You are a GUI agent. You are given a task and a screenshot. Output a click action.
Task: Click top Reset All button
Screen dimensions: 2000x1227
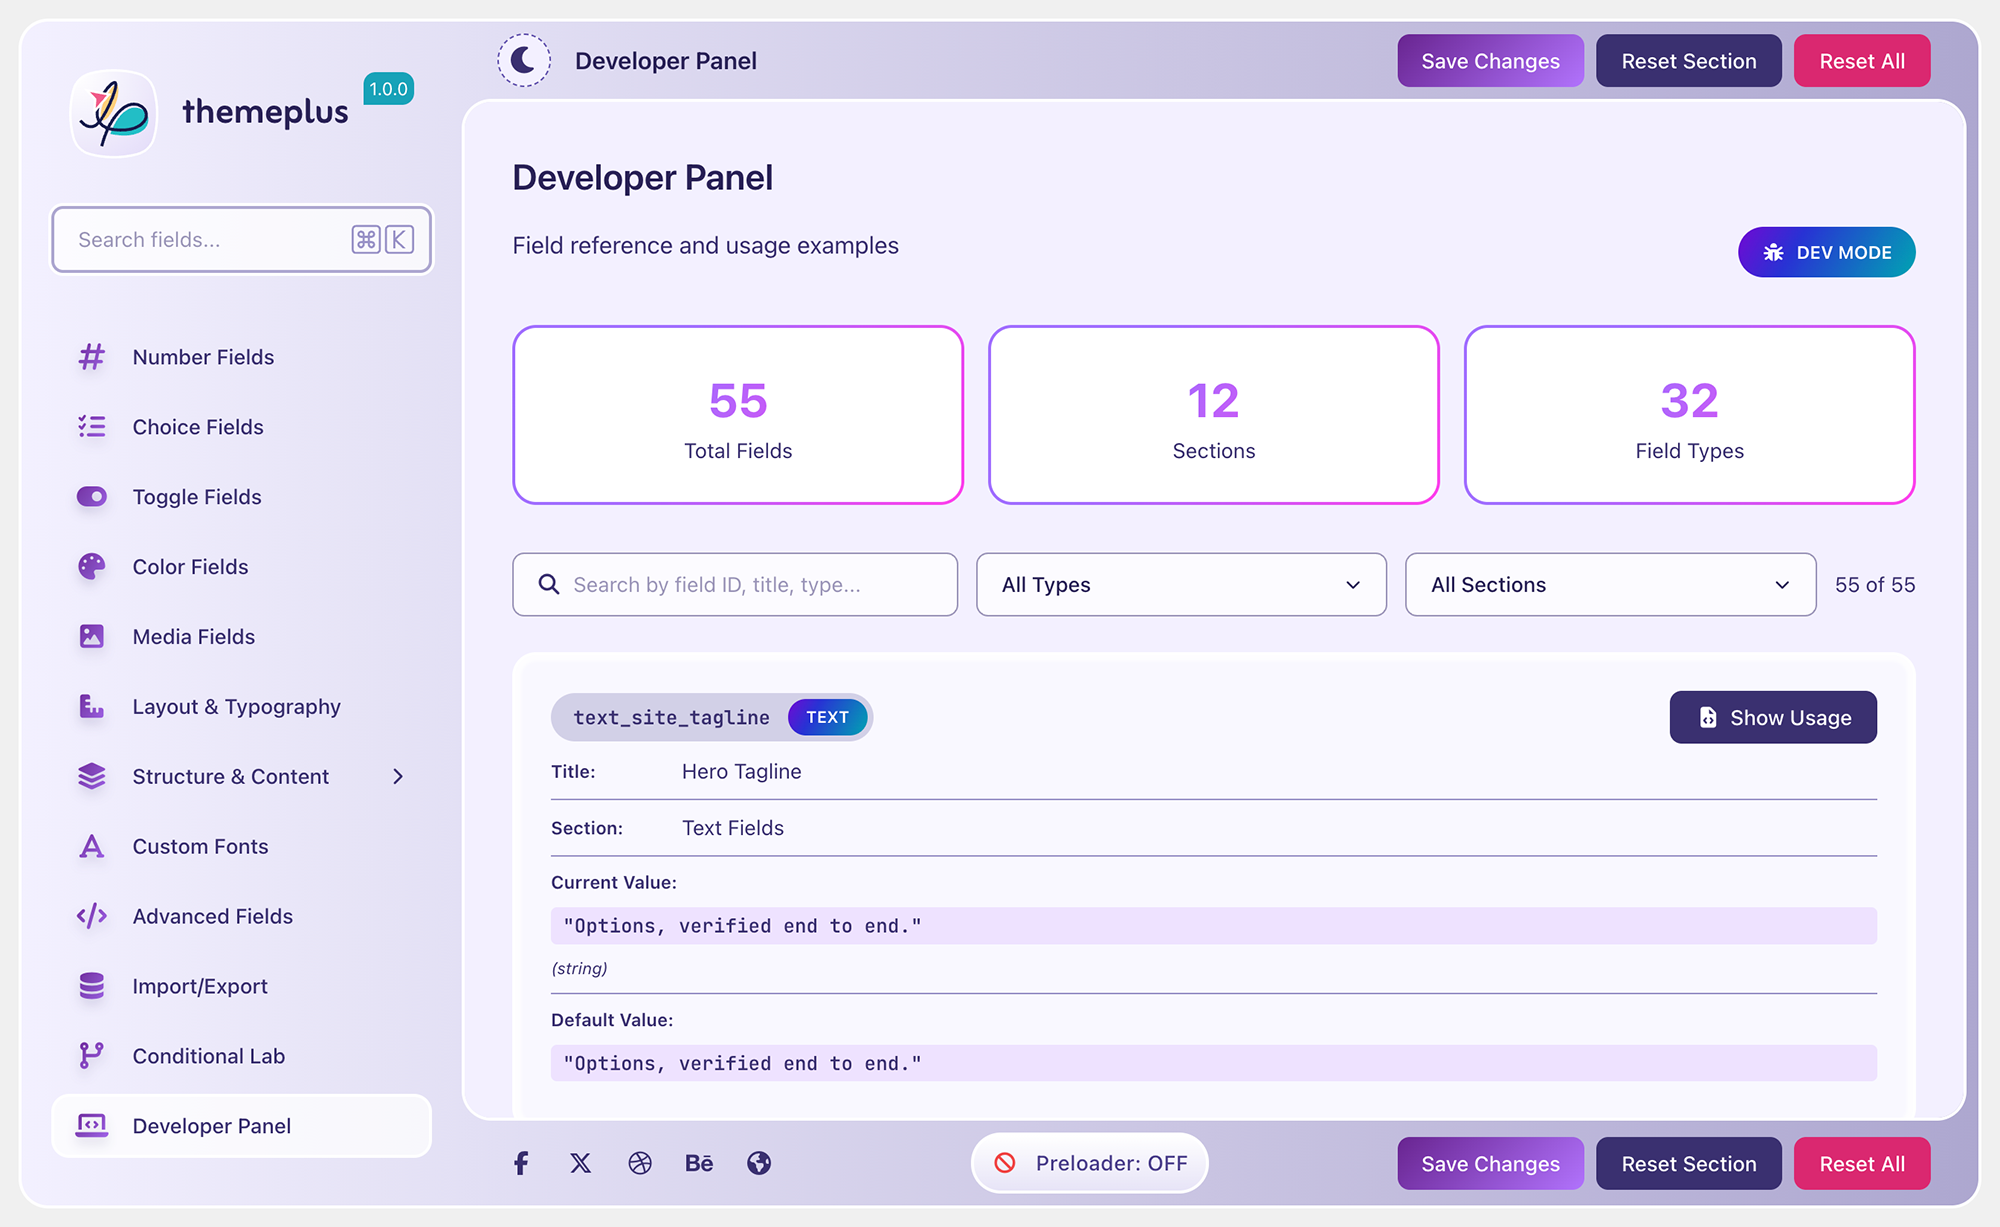[x=1861, y=61]
